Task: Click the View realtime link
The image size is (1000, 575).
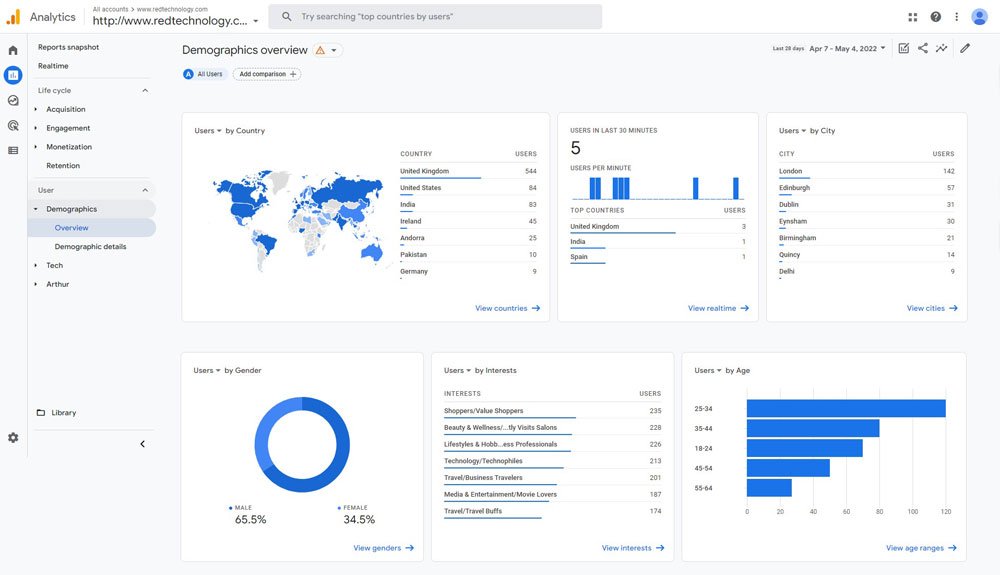Action: point(718,309)
